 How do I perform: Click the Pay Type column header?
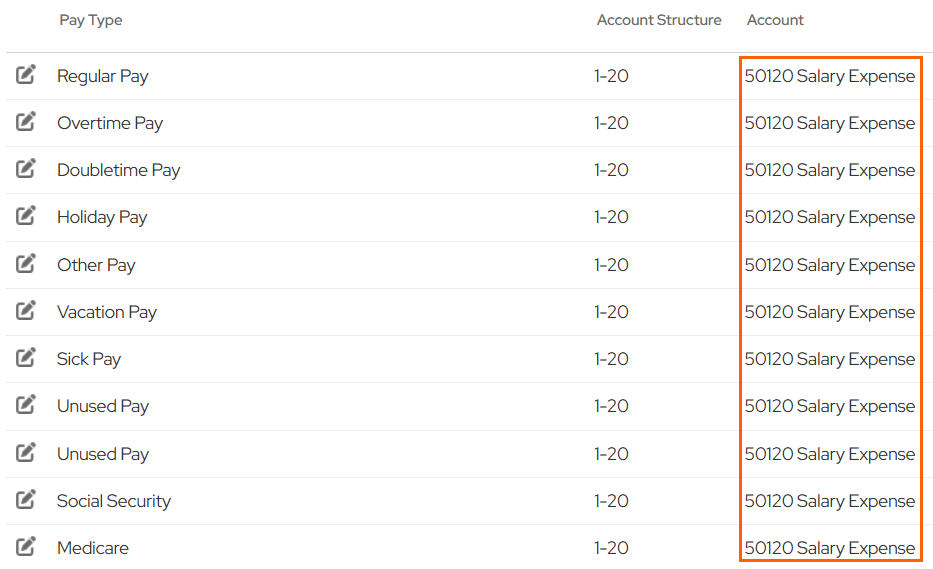tap(91, 20)
